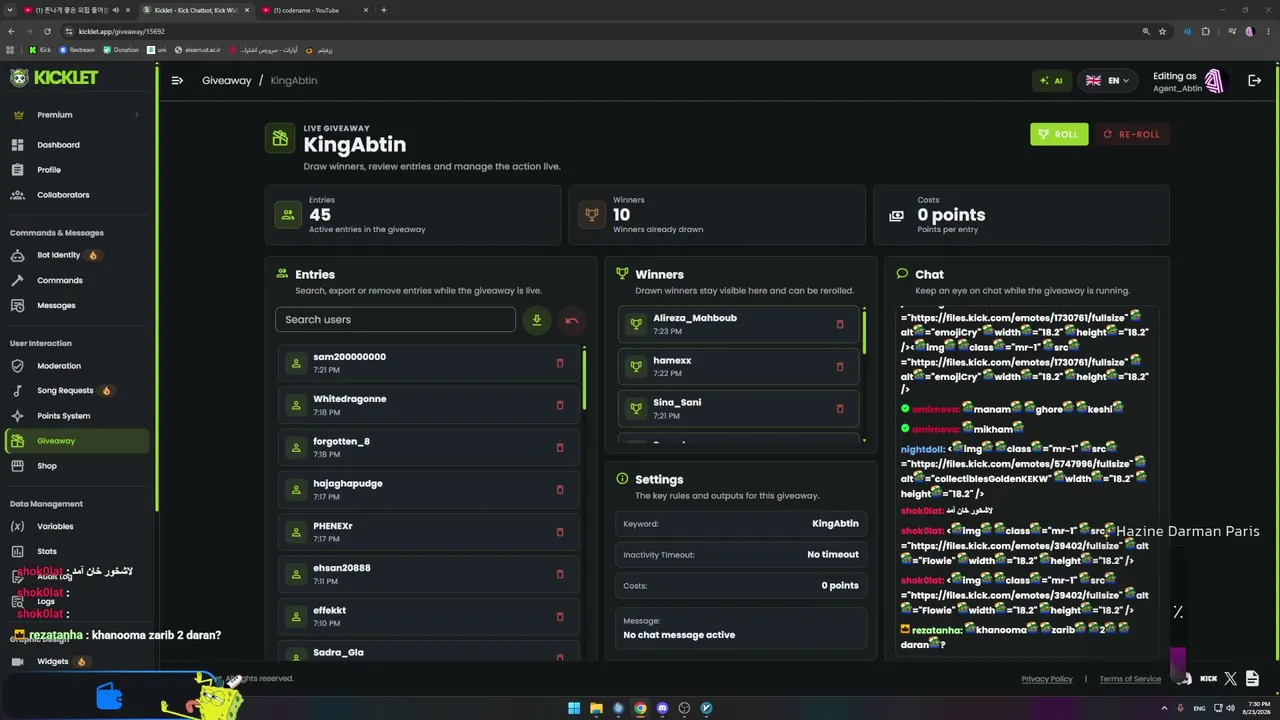This screenshot has height=720, width=1280.
Task: Open a new browser tab
Action: pyautogui.click(x=384, y=10)
